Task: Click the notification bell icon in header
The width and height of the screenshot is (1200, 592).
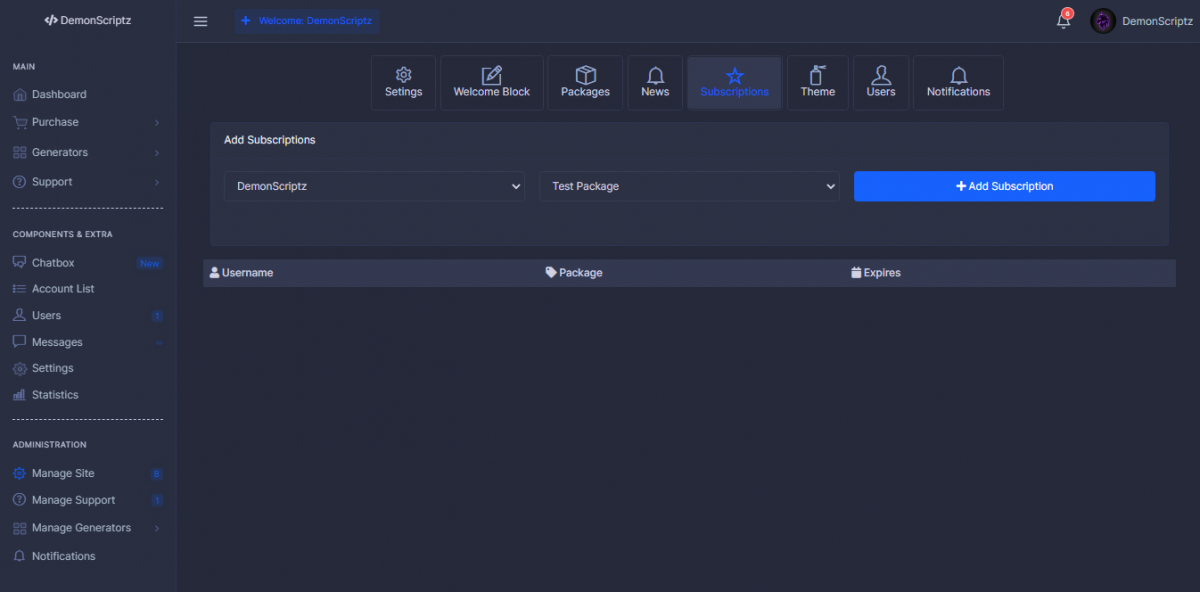Action: click(1063, 21)
